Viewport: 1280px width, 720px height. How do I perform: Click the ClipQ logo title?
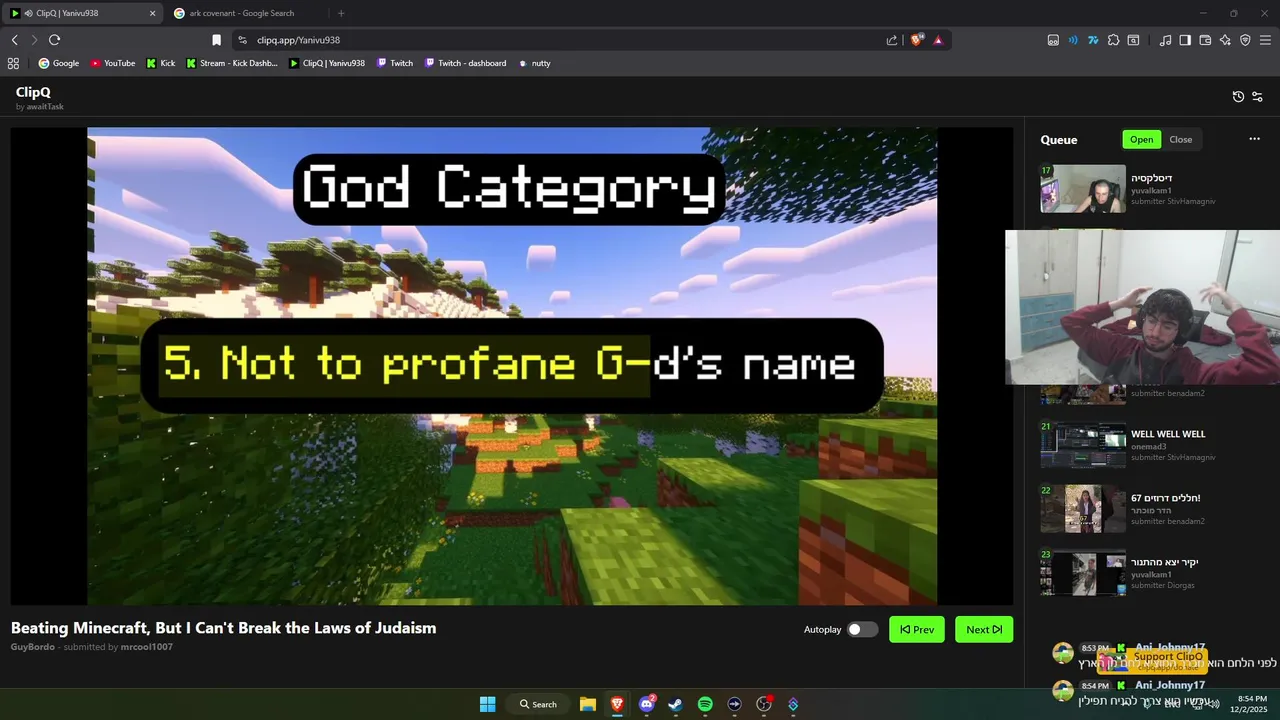pos(33,92)
